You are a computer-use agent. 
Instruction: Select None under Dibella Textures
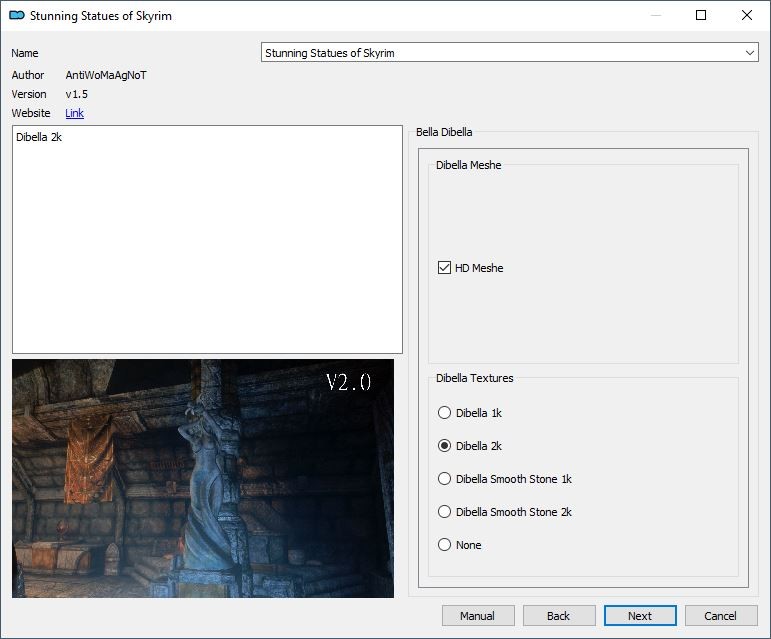(445, 545)
